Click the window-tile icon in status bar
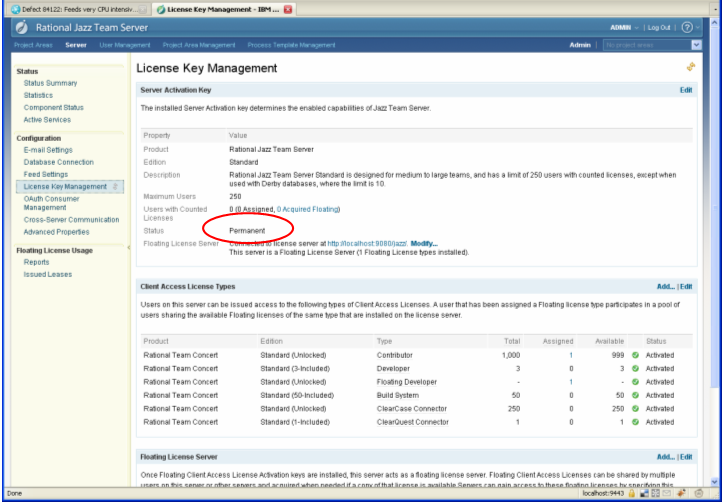Screen dimensions: 724x504 644,493
